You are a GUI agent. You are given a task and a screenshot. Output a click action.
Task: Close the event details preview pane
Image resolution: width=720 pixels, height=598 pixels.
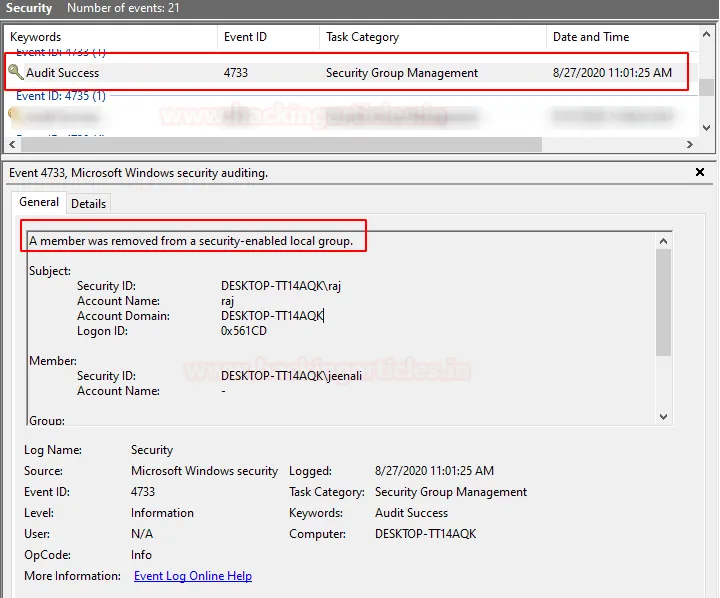point(700,172)
